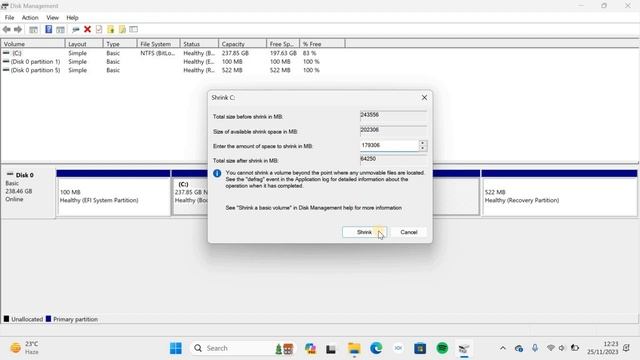Image resolution: width=640 pixels, height=360 pixels.
Task: Open Copilot from the taskbar
Action: (310, 348)
